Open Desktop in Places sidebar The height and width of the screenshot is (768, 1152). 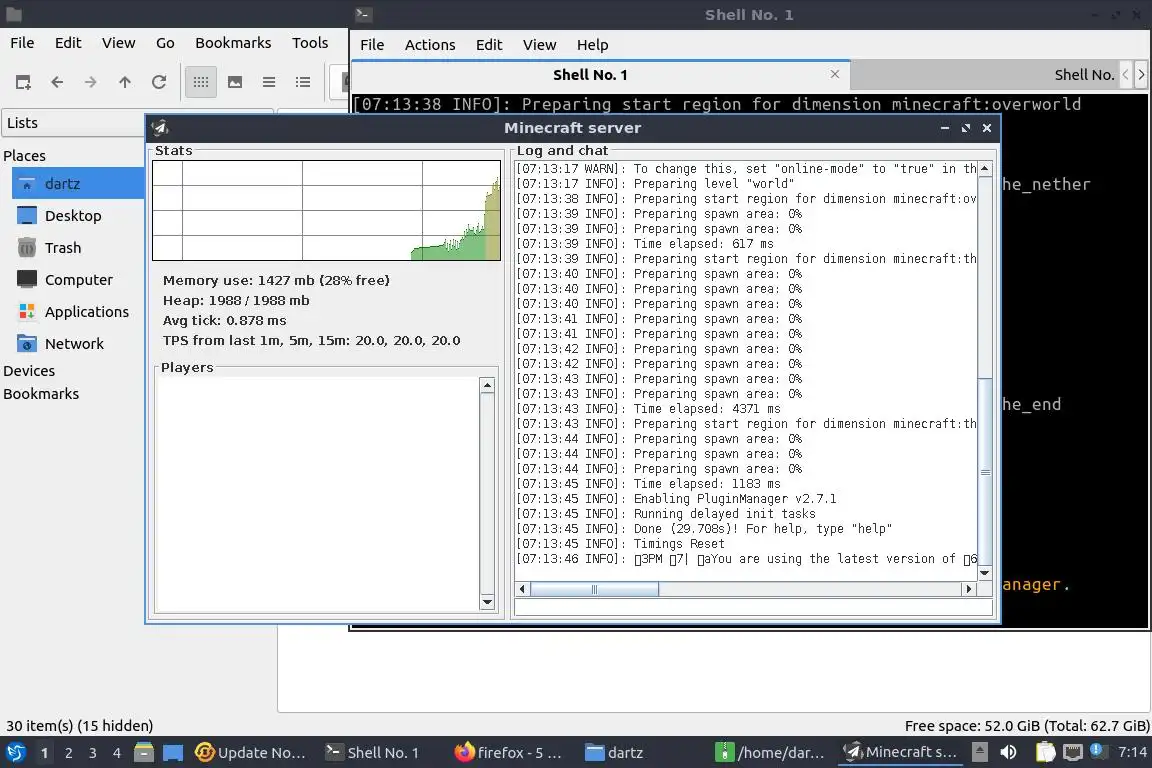(73, 216)
